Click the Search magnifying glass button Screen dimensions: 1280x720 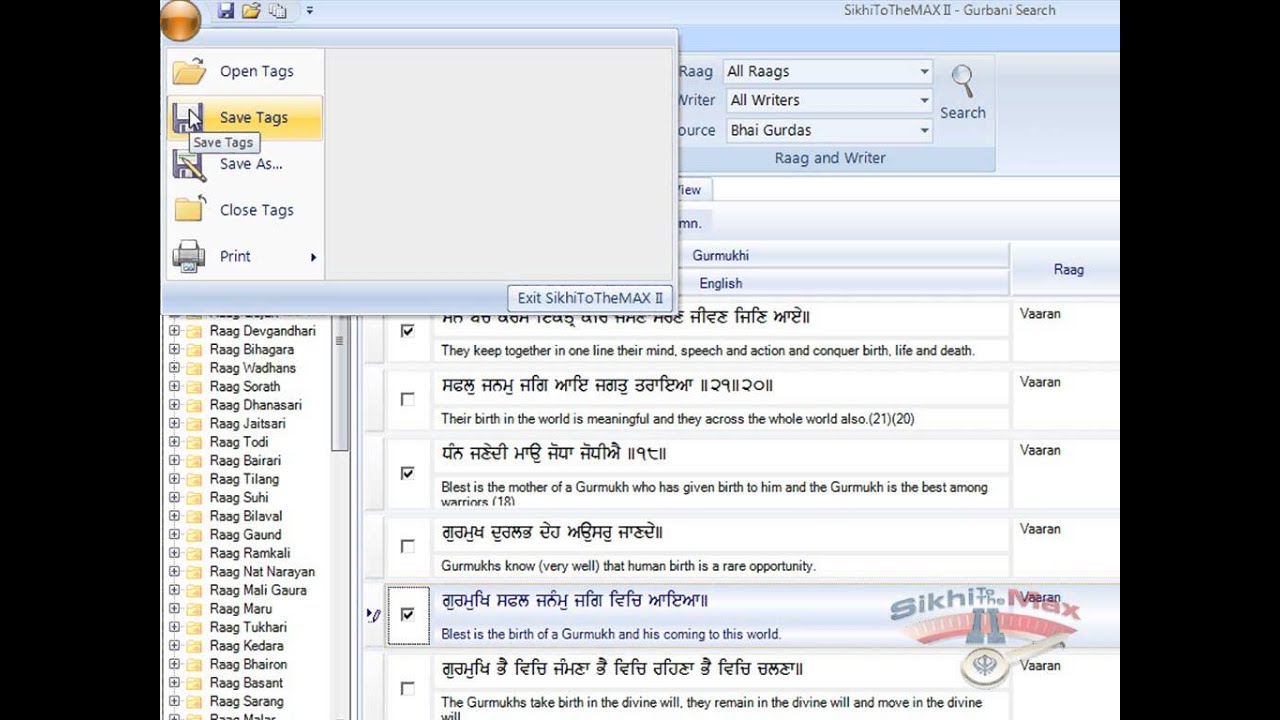962,93
